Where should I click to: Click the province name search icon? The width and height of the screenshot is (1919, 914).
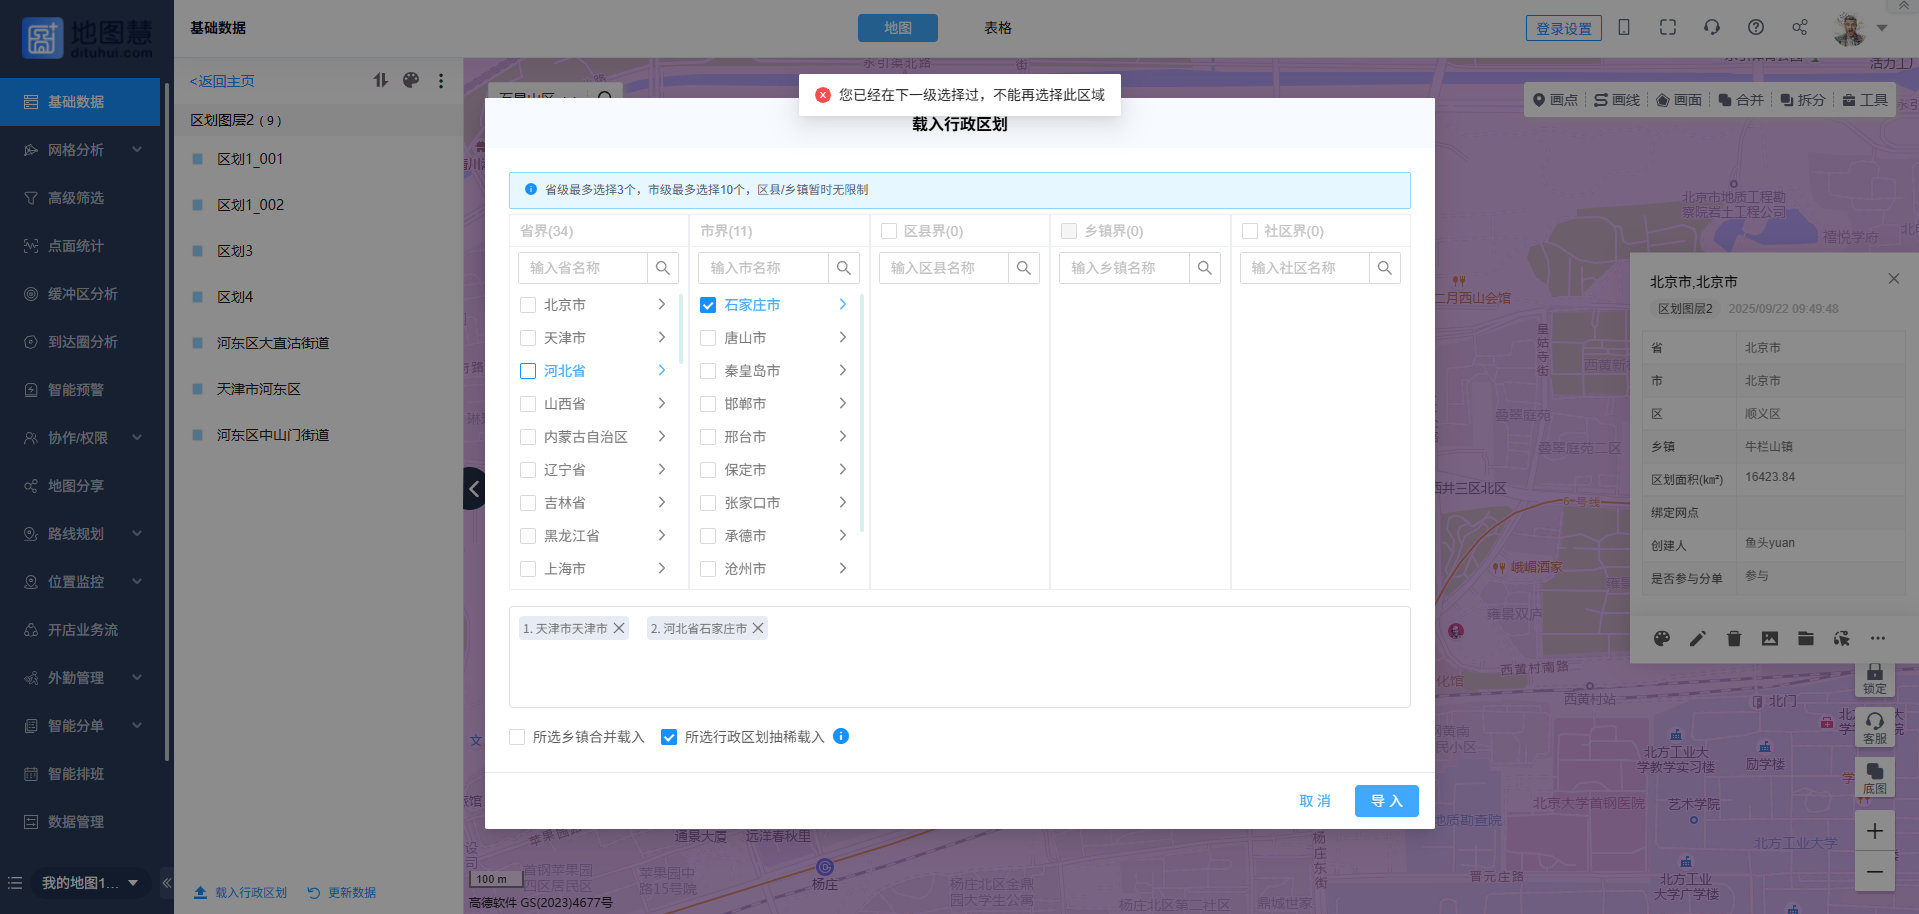(x=662, y=268)
